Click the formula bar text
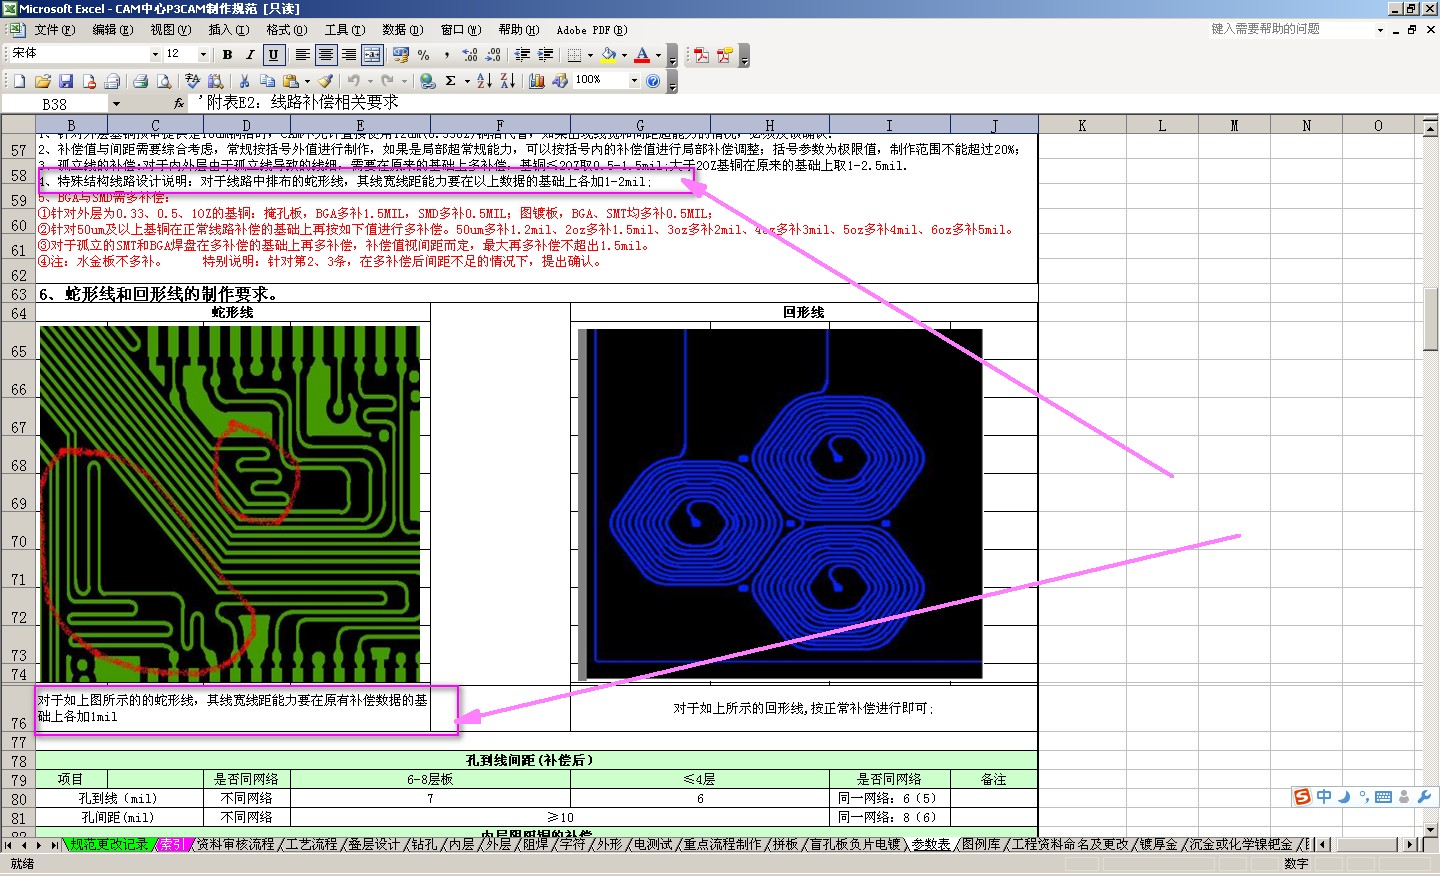The width and height of the screenshot is (1440, 876). pos(298,102)
